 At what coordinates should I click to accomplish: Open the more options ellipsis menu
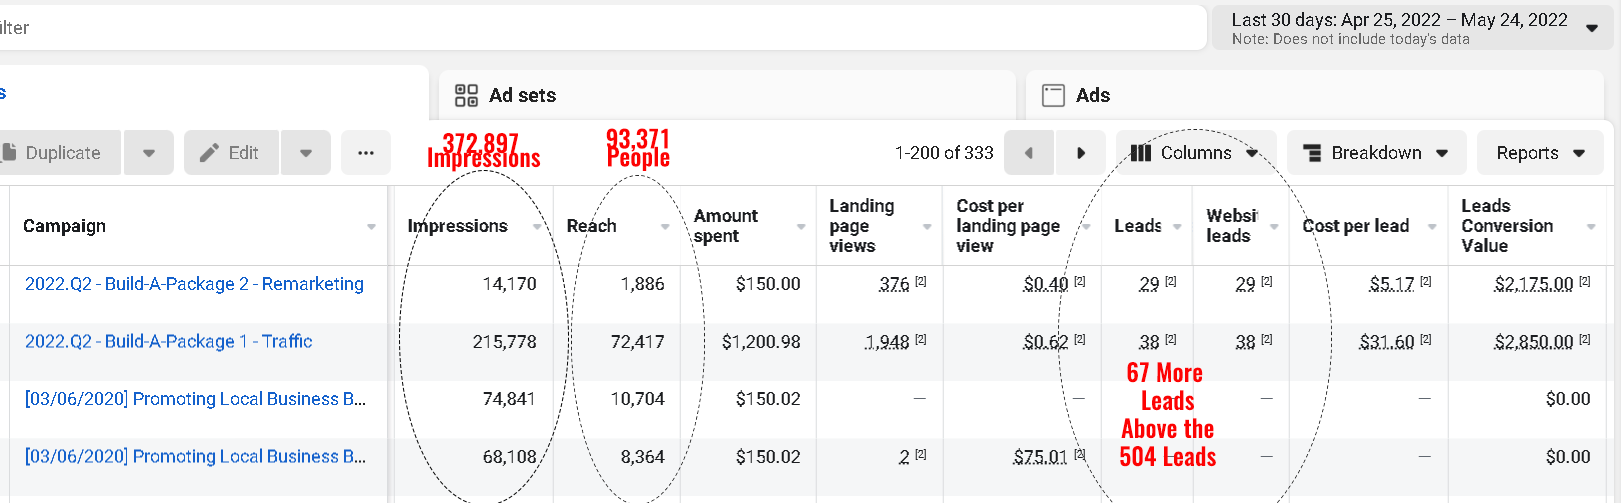tap(366, 153)
